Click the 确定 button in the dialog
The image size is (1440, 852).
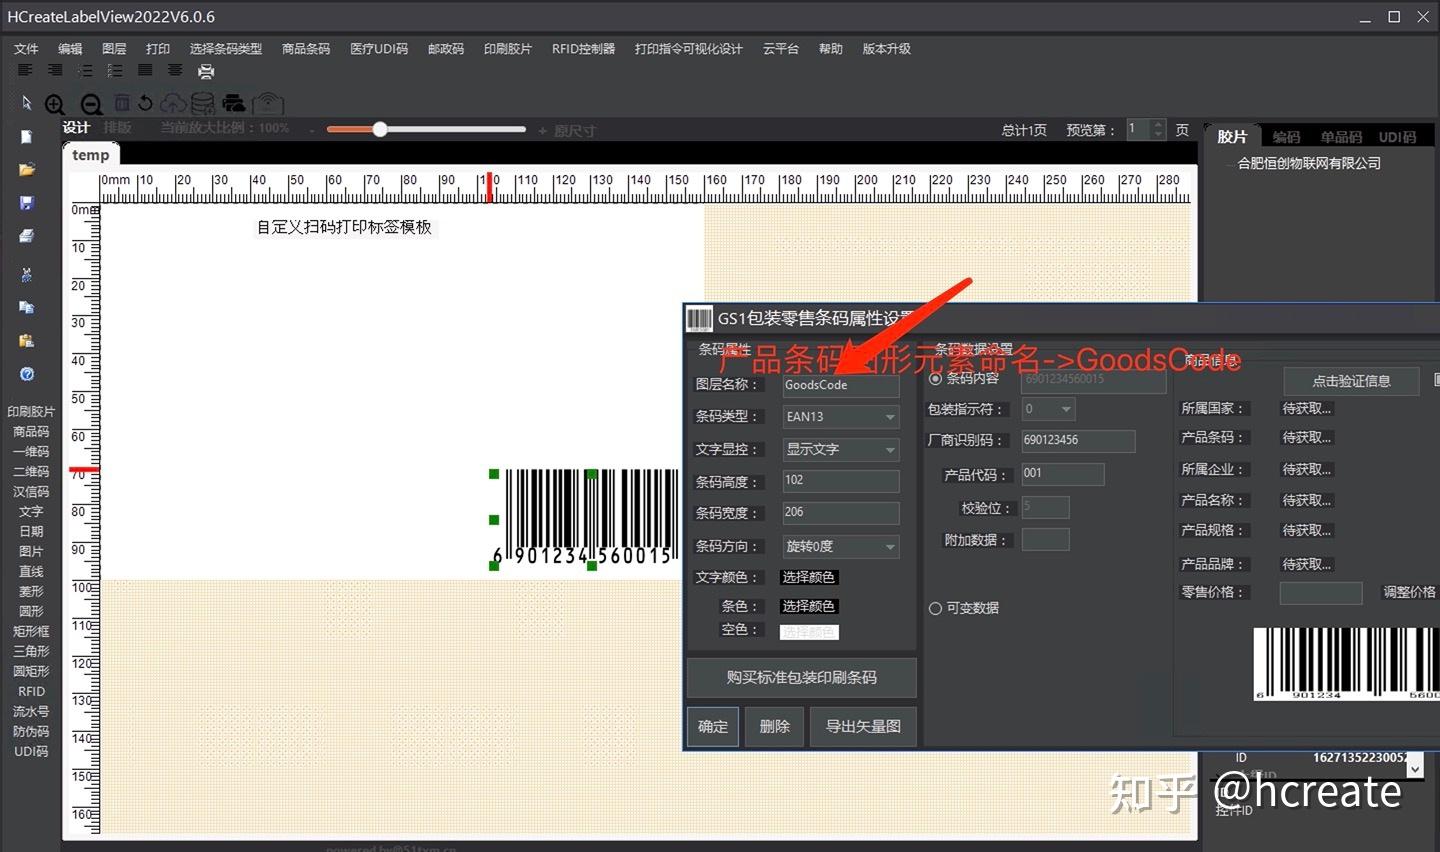(x=712, y=726)
